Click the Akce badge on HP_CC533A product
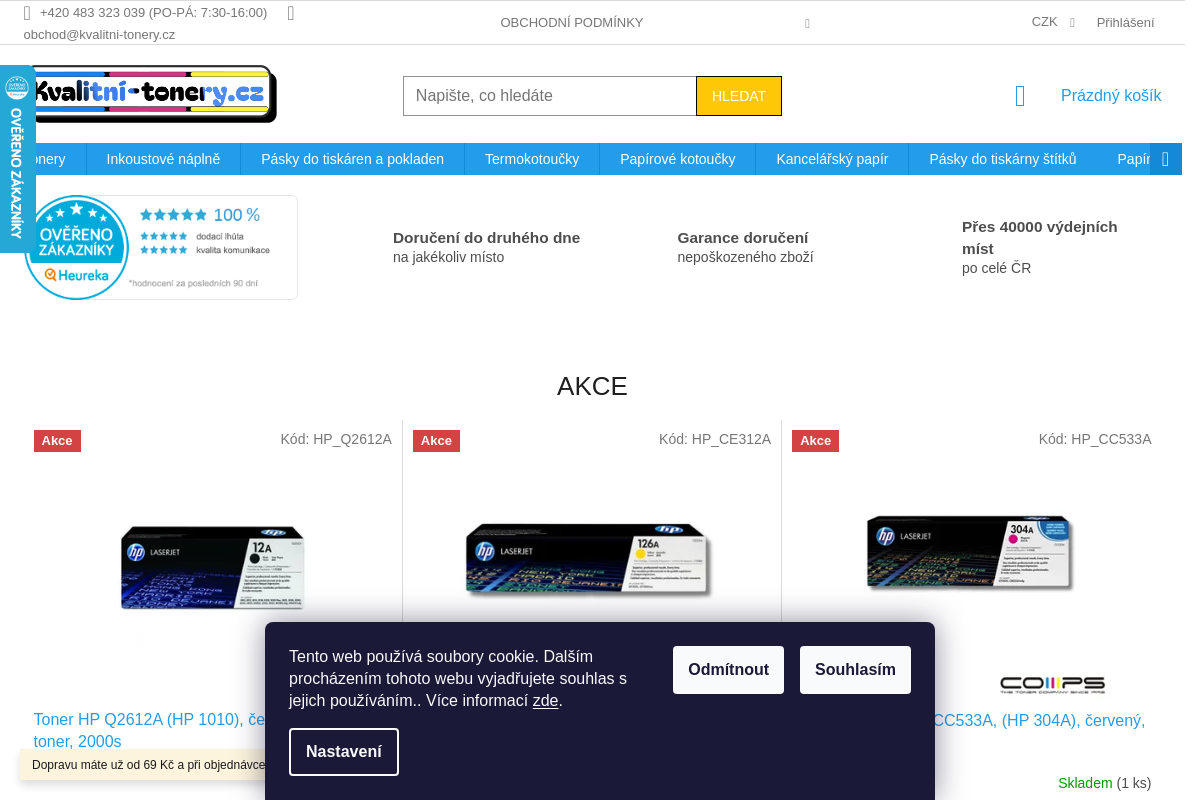This screenshot has width=1200, height=800. (x=815, y=441)
